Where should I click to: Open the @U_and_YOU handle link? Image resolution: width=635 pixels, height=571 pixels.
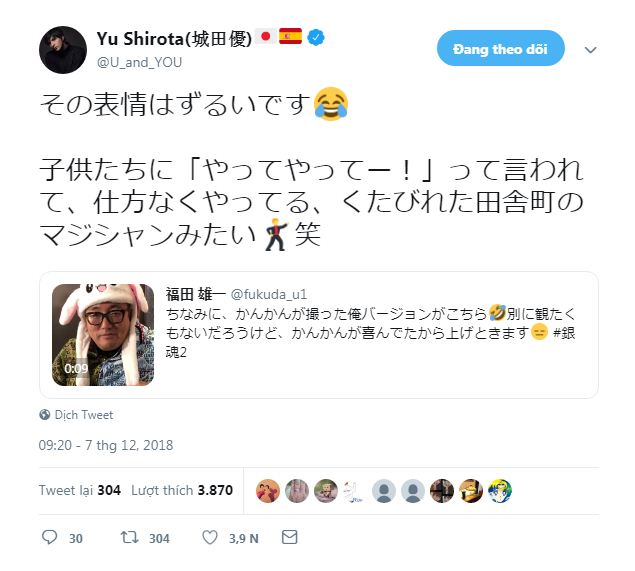tap(139, 62)
